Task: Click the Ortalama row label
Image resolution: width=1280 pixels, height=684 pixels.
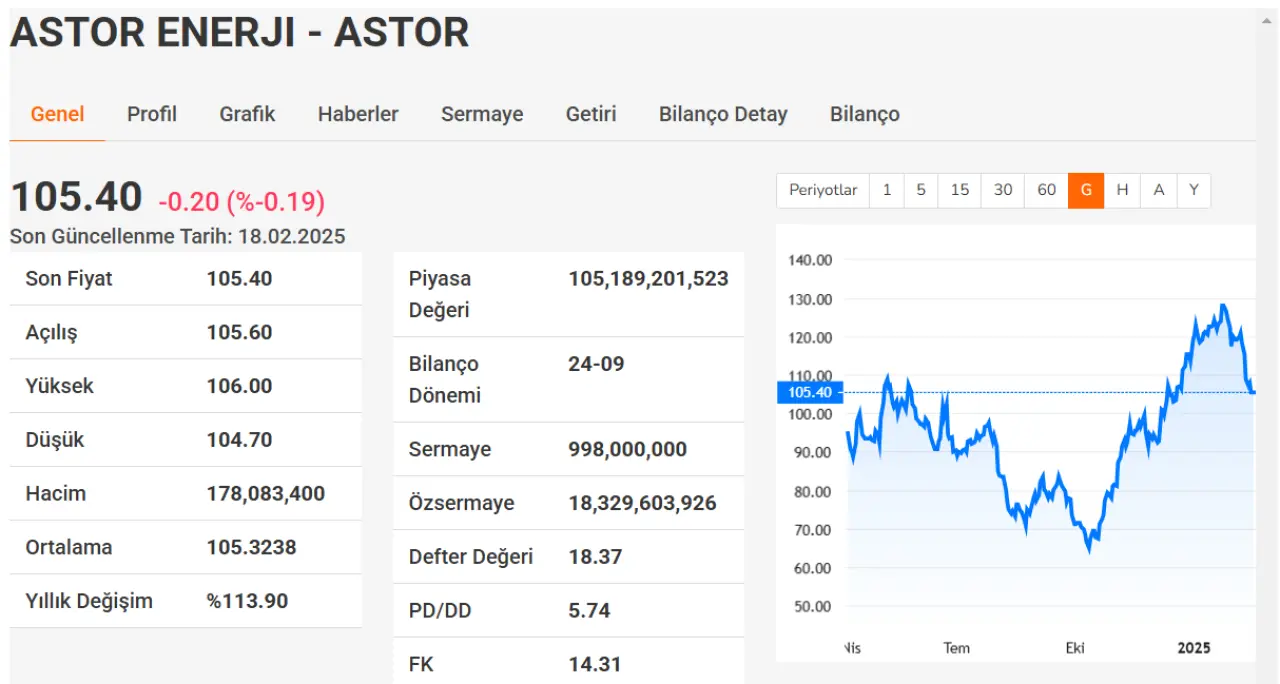Action: [x=69, y=547]
